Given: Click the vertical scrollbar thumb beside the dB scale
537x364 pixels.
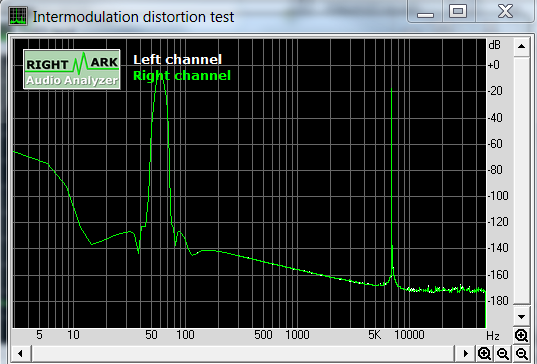Looking at the screenshot, I should (521, 181).
